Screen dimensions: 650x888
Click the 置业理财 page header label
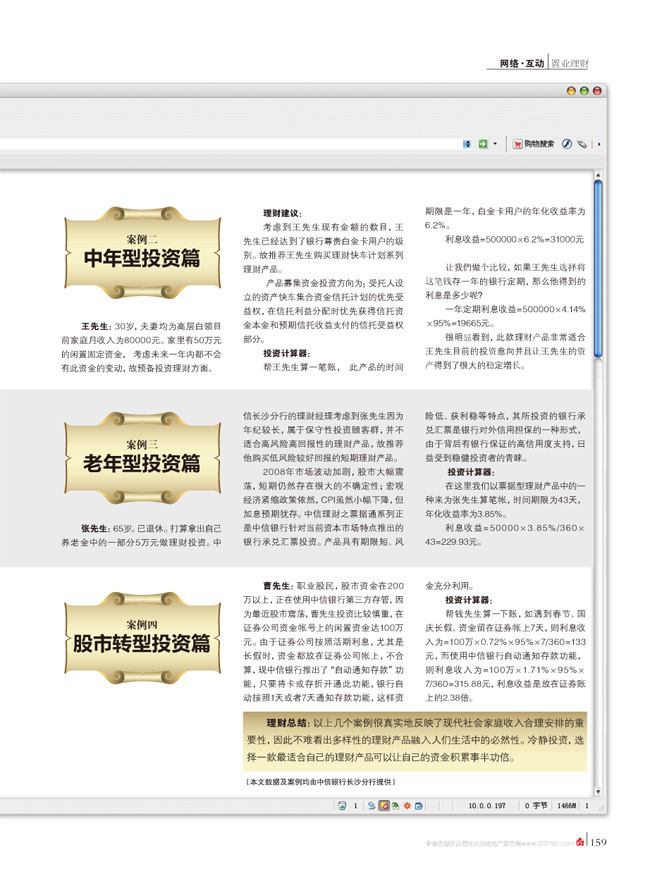point(570,63)
